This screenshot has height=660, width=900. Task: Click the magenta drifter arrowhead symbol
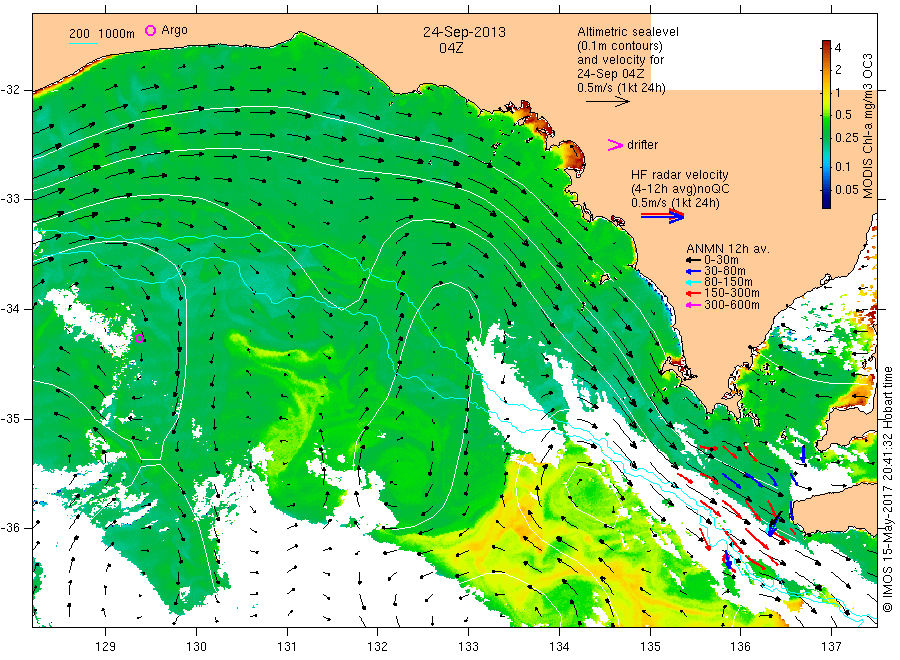coord(615,145)
